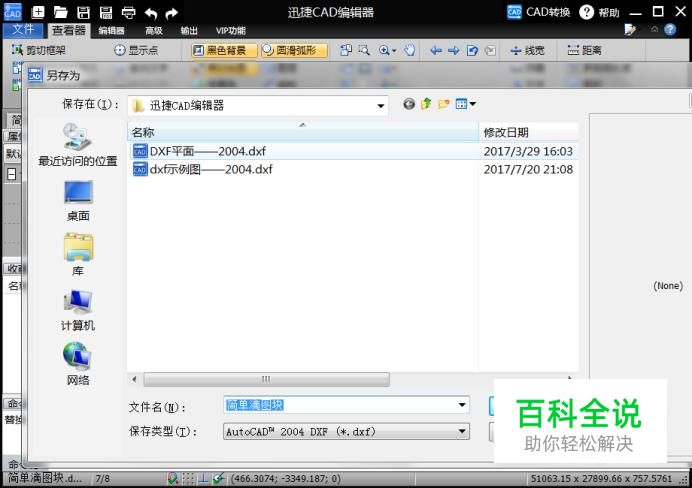Click the first Save disk icon
Screen dimensions: 692x488
tap(83, 12)
